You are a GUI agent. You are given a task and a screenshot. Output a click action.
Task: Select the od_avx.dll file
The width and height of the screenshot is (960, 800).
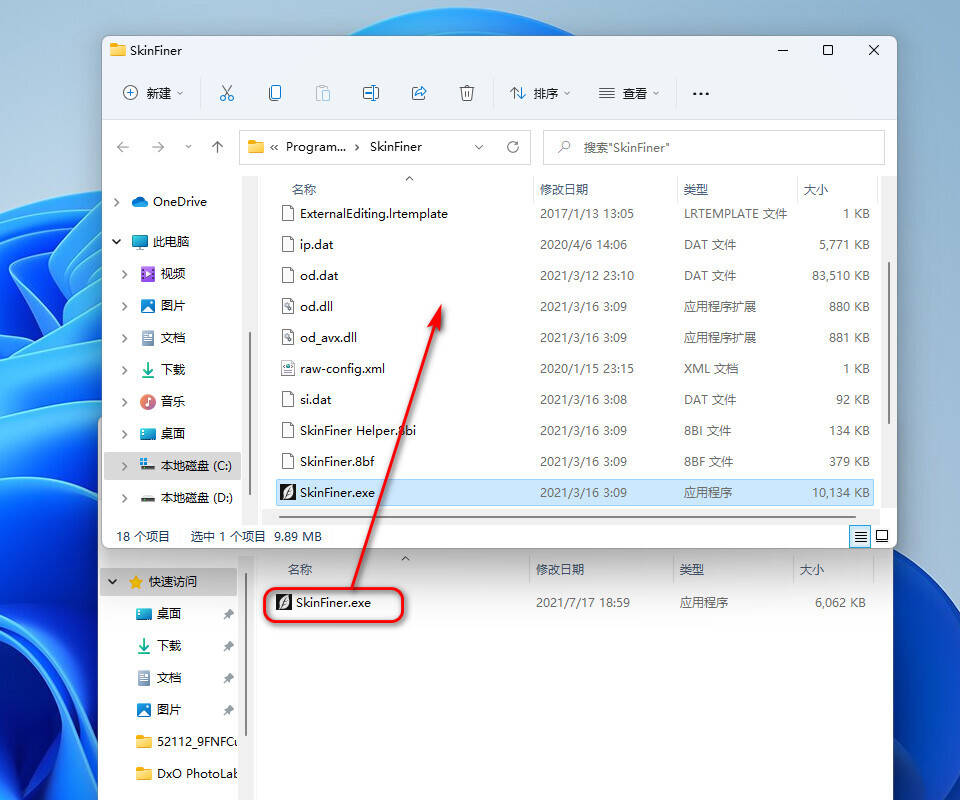coord(328,338)
